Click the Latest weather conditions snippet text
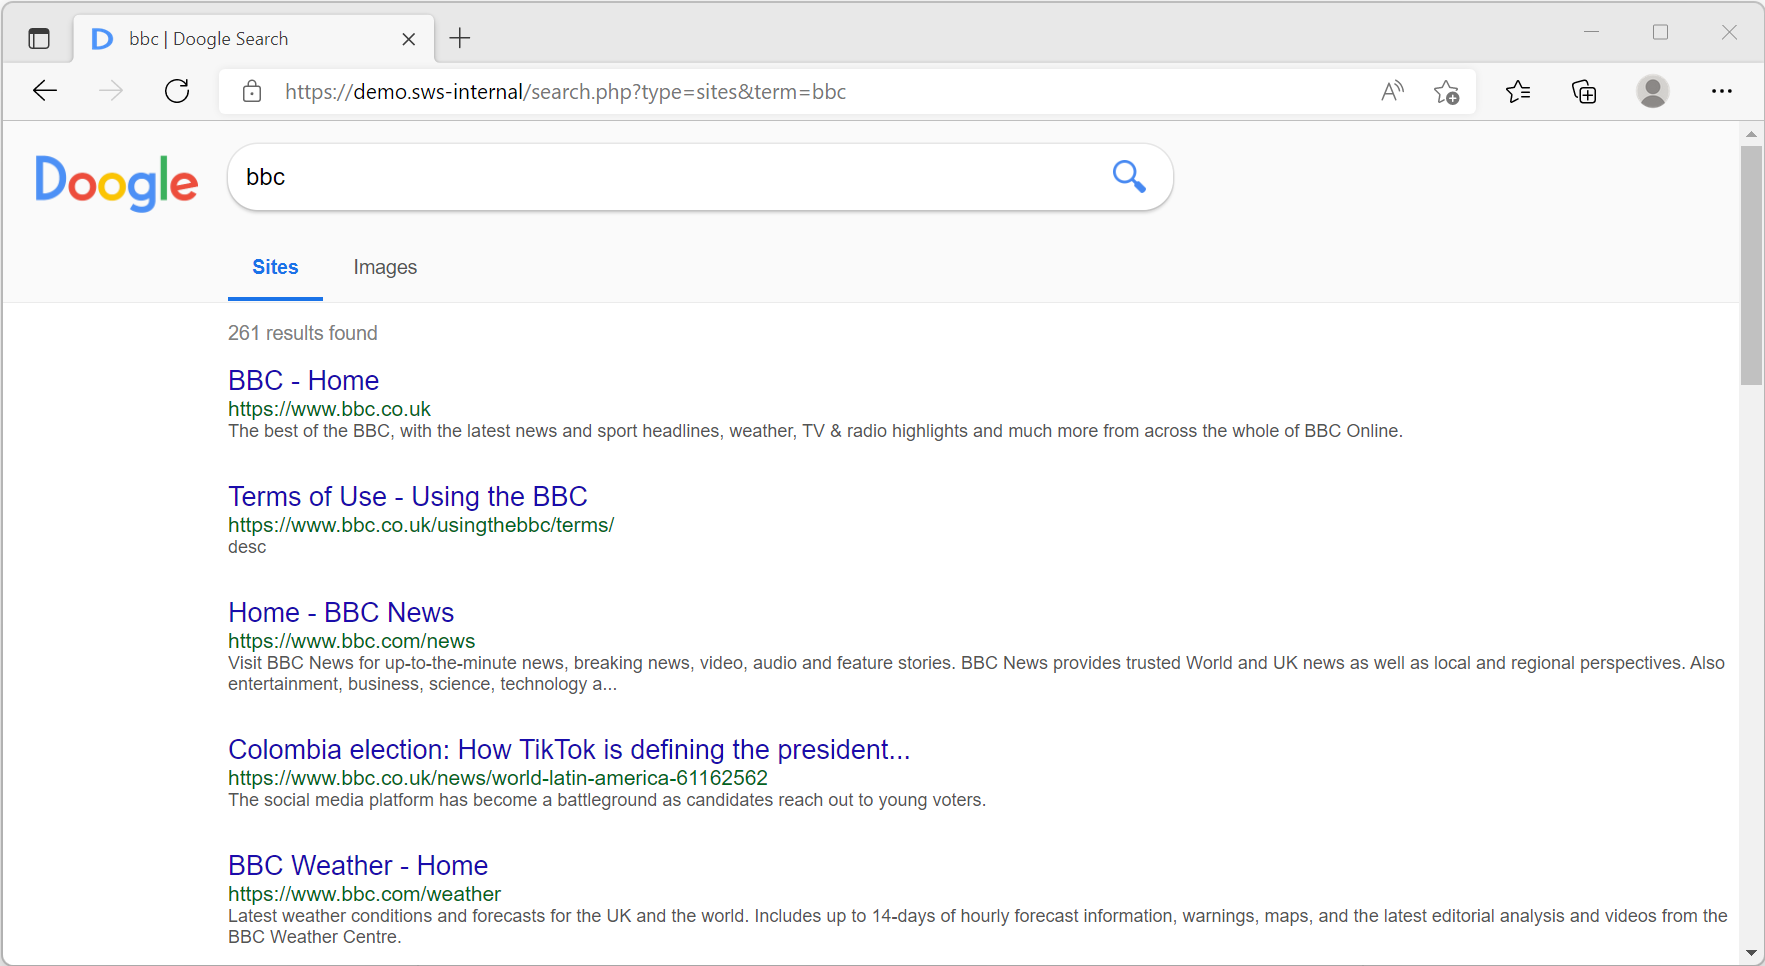Viewport: 1765px width, 966px height. point(977,926)
